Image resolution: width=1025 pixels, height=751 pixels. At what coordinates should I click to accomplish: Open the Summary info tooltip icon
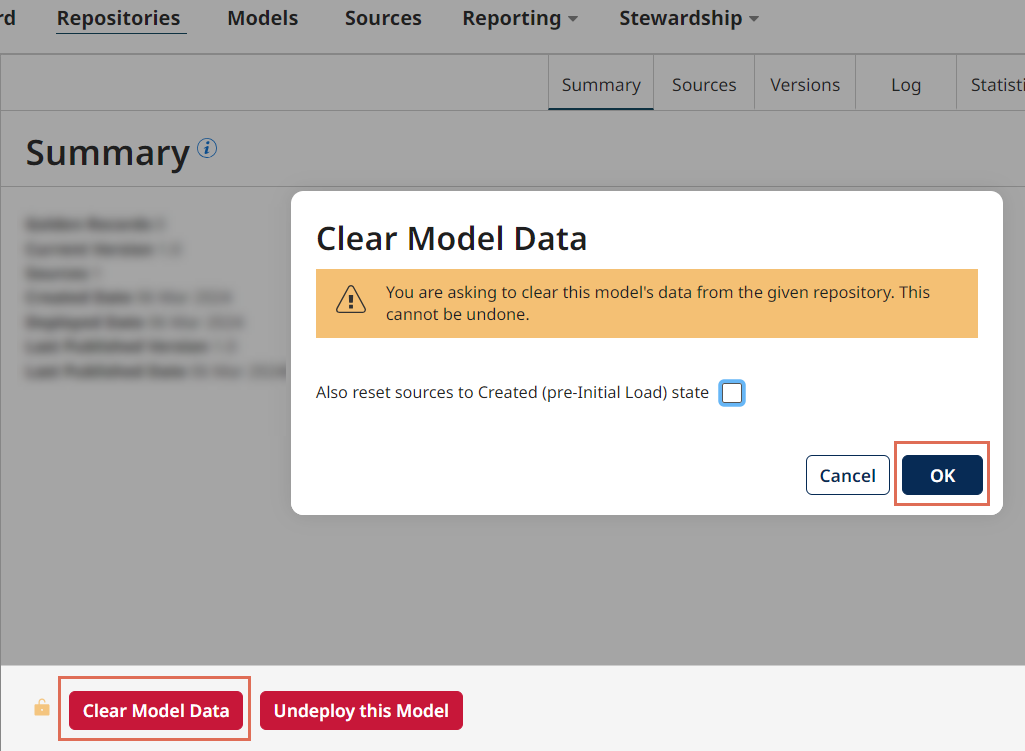pyautogui.click(x=208, y=147)
